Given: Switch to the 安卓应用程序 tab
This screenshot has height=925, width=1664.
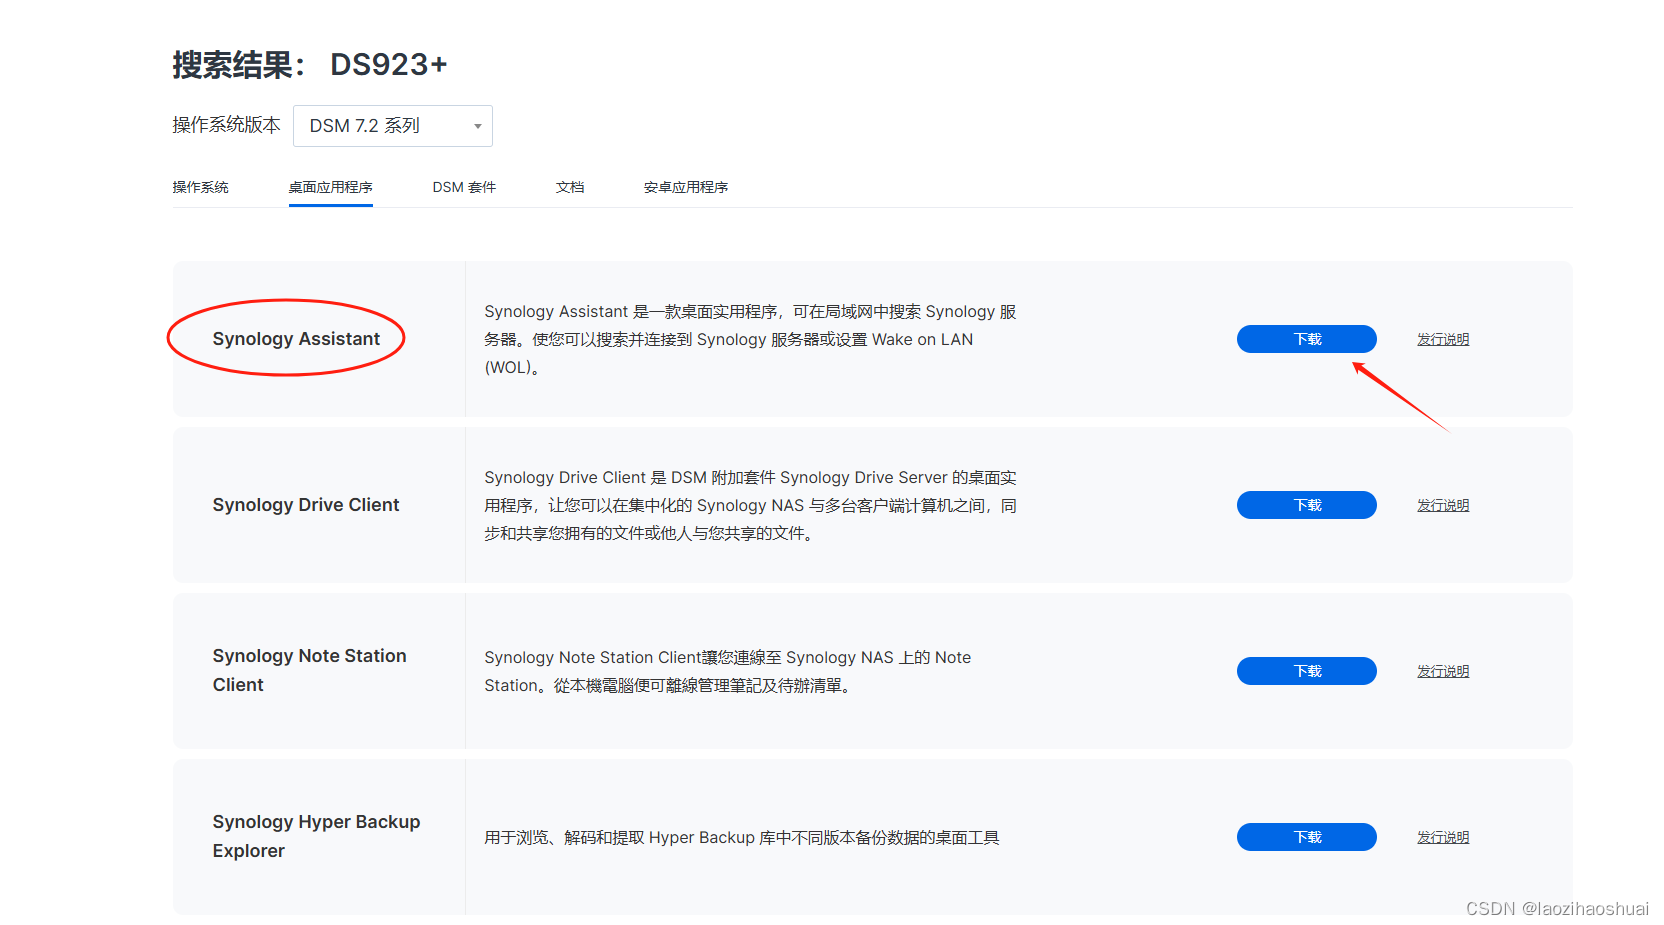Looking at the screenshot, I should point(686,187).
